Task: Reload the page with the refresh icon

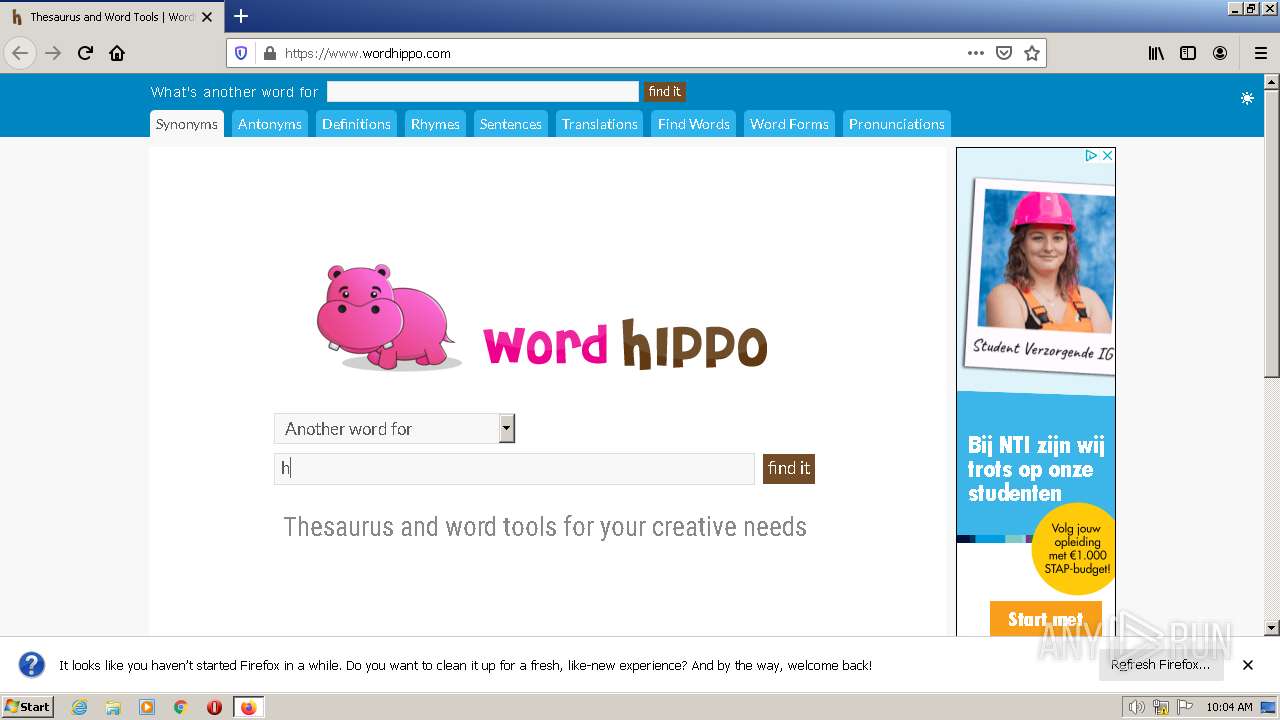Action: point(85,53)
